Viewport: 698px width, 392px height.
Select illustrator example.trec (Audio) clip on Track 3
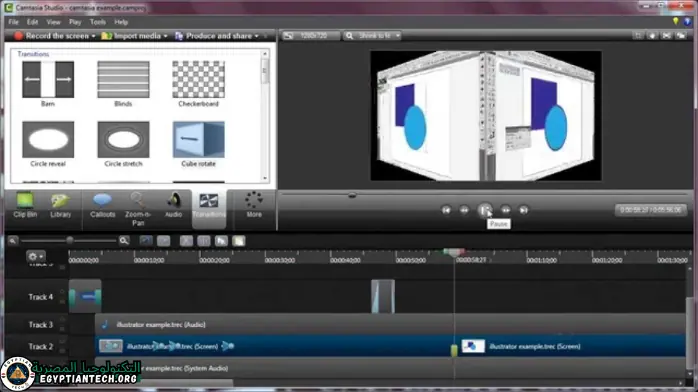click(x=390, y=324)
